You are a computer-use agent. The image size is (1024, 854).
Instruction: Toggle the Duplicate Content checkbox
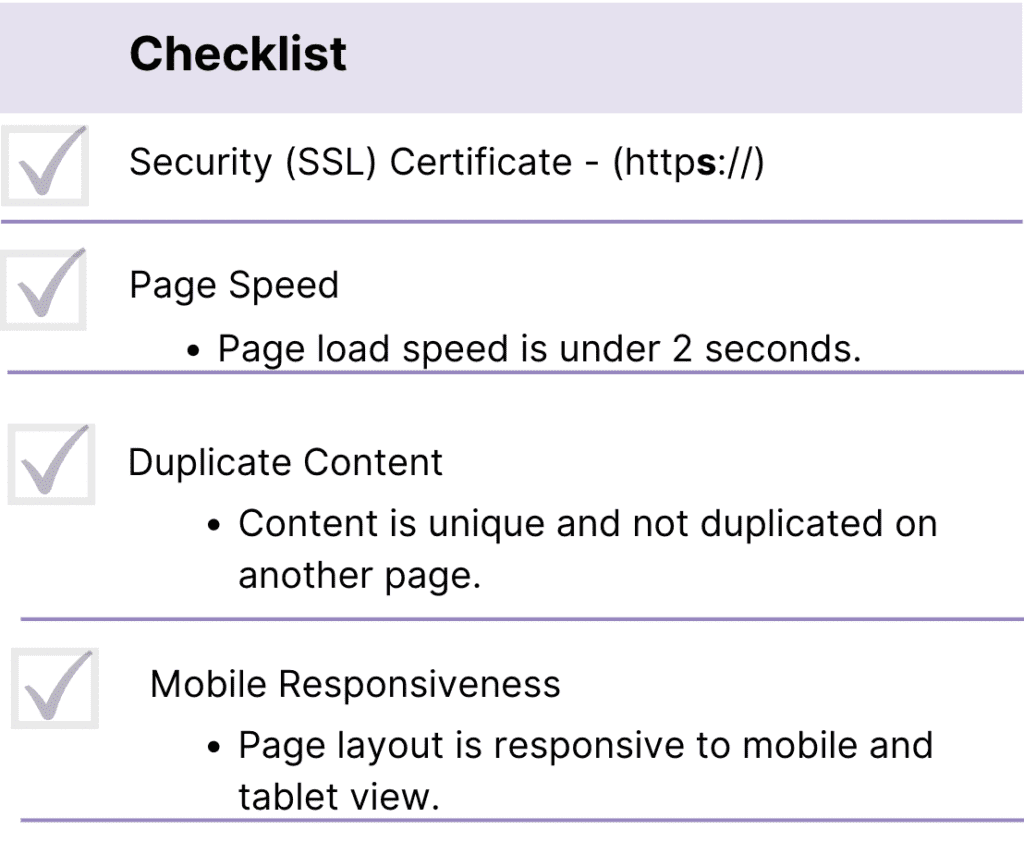(x=51, y=464)
